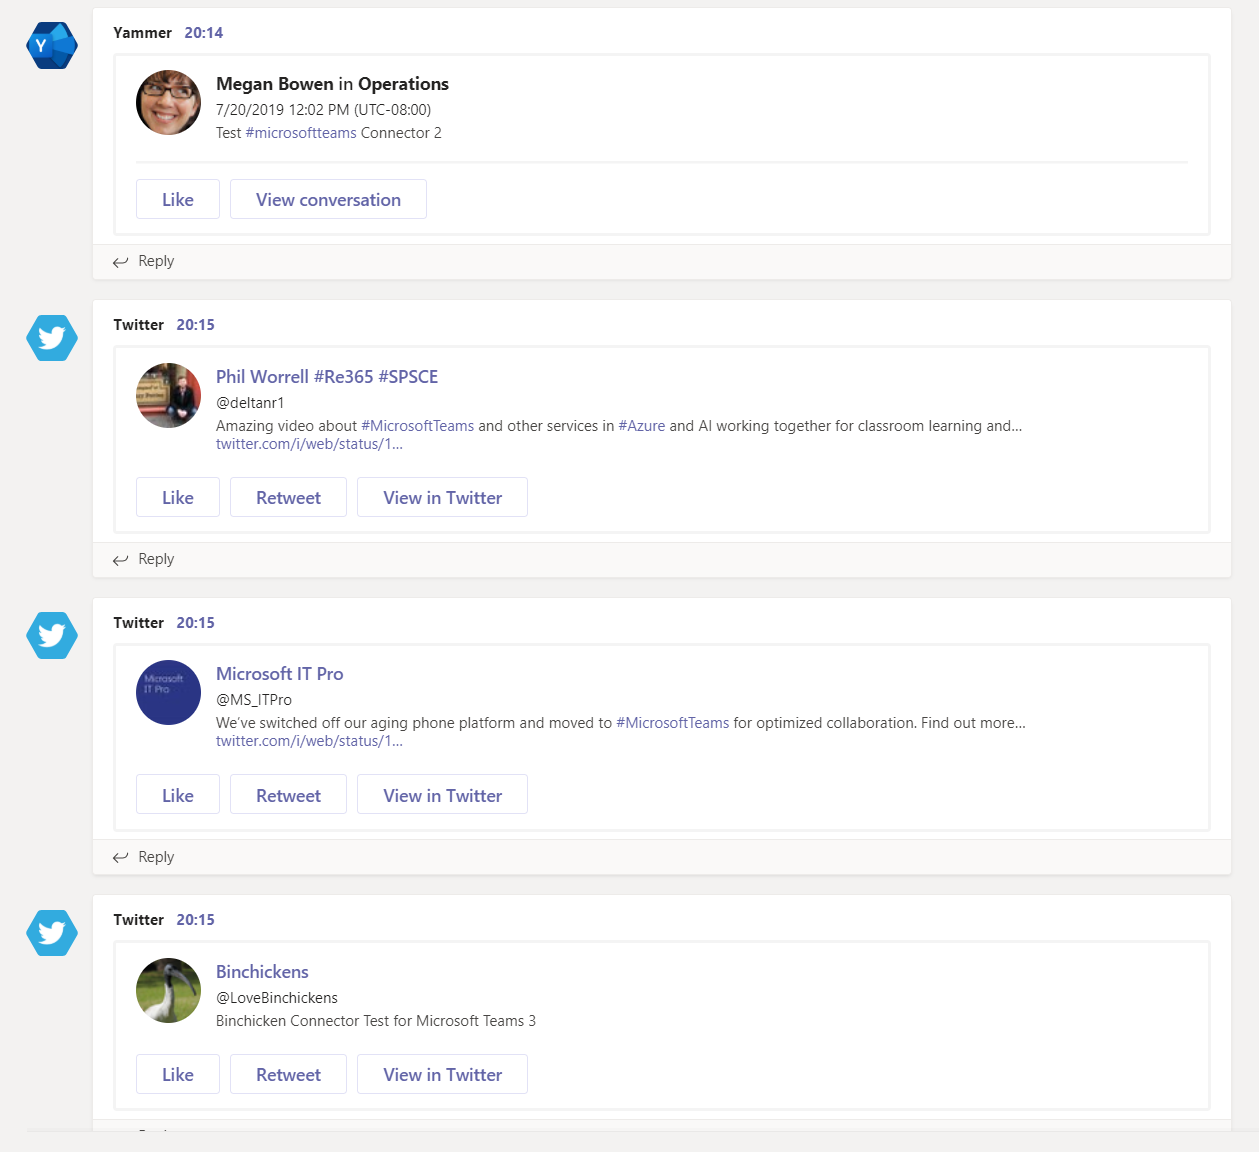
Task: Click Phil Worrell's avatar photo
Action: click(x=168, y=395)
